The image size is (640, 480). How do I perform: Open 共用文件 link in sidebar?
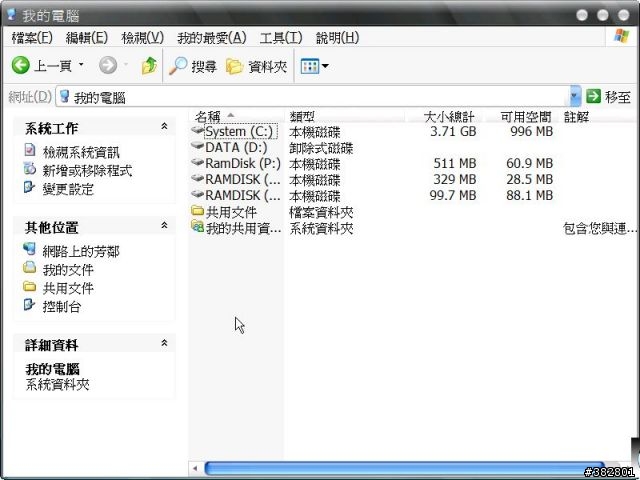(68, 288)
